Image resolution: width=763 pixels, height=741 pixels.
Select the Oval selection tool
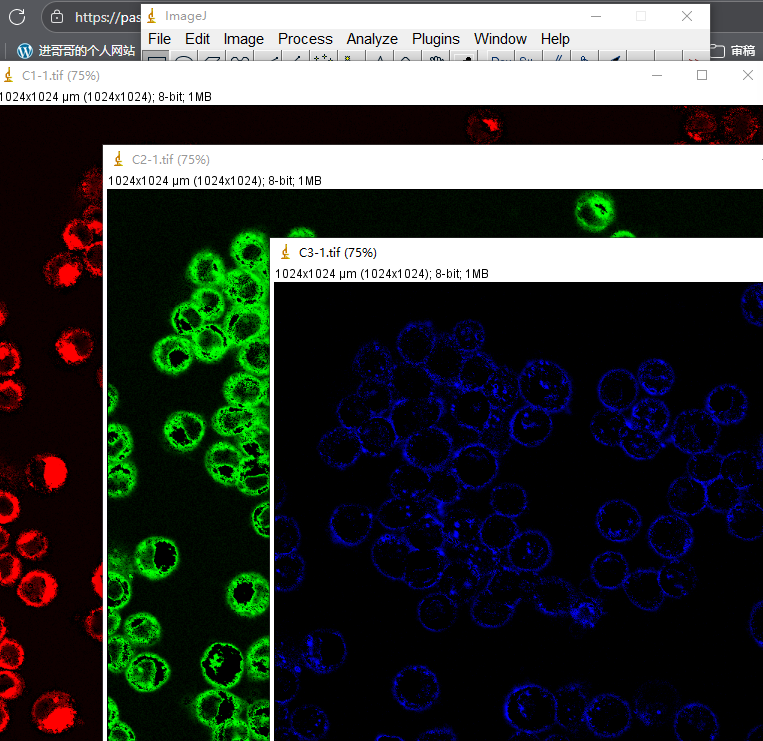tap(184, 61)
